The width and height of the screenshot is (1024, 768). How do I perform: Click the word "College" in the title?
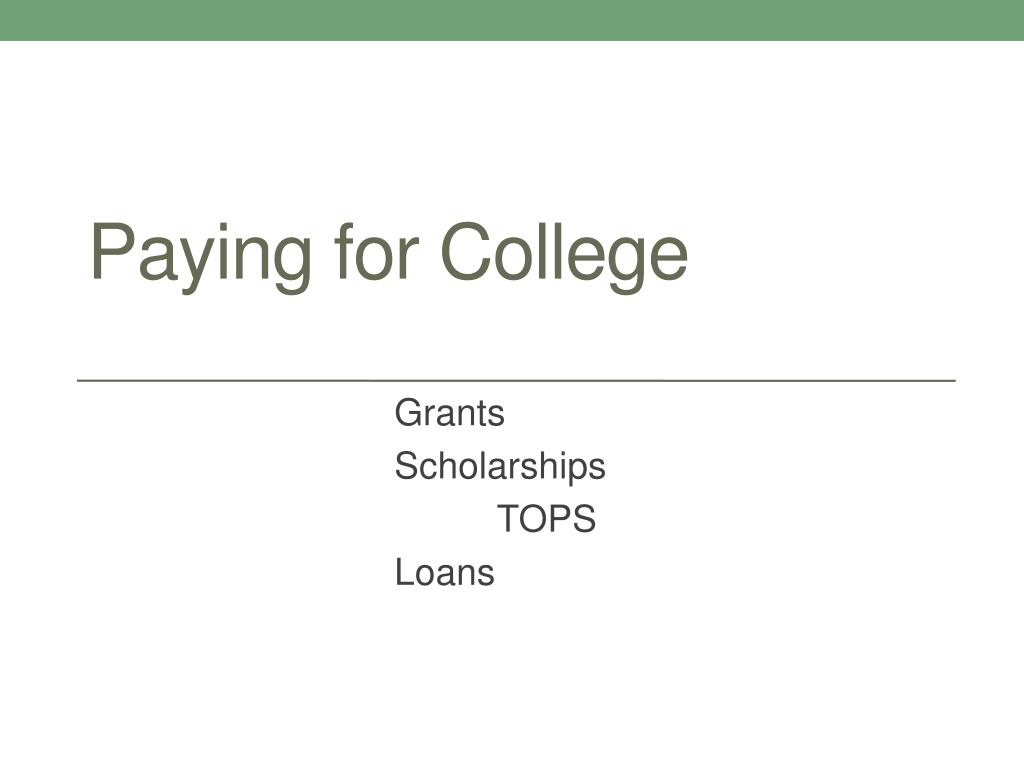point(565,256)
